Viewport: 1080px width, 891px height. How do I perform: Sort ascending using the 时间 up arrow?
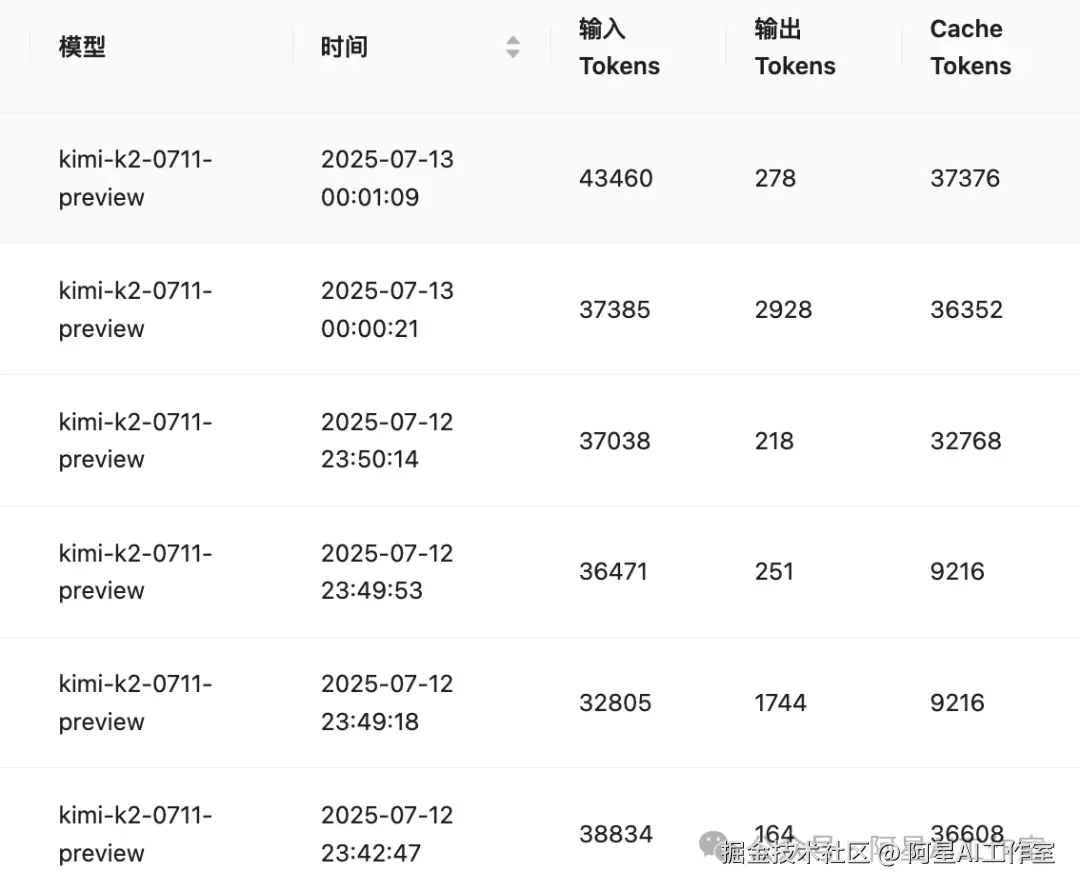512,41
